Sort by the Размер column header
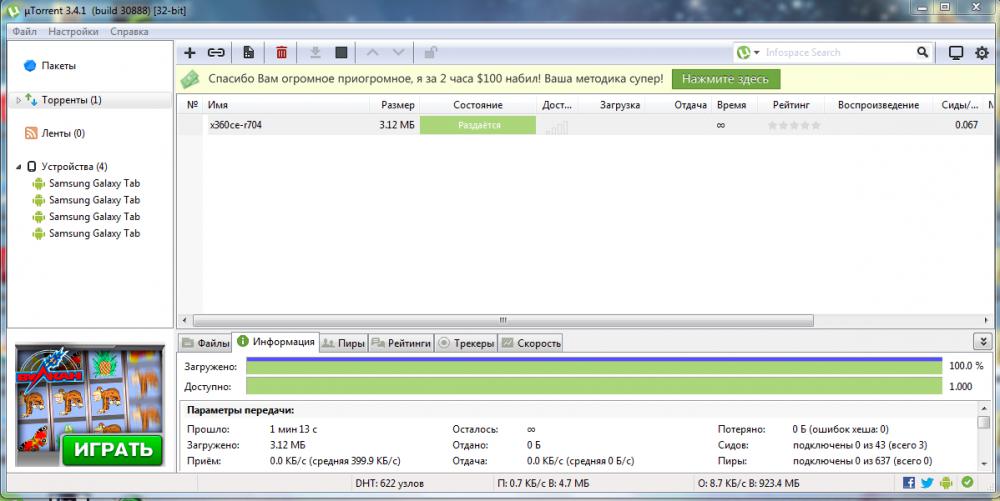The width and height of the screenshot is (1000, 501). coord(395,105)
